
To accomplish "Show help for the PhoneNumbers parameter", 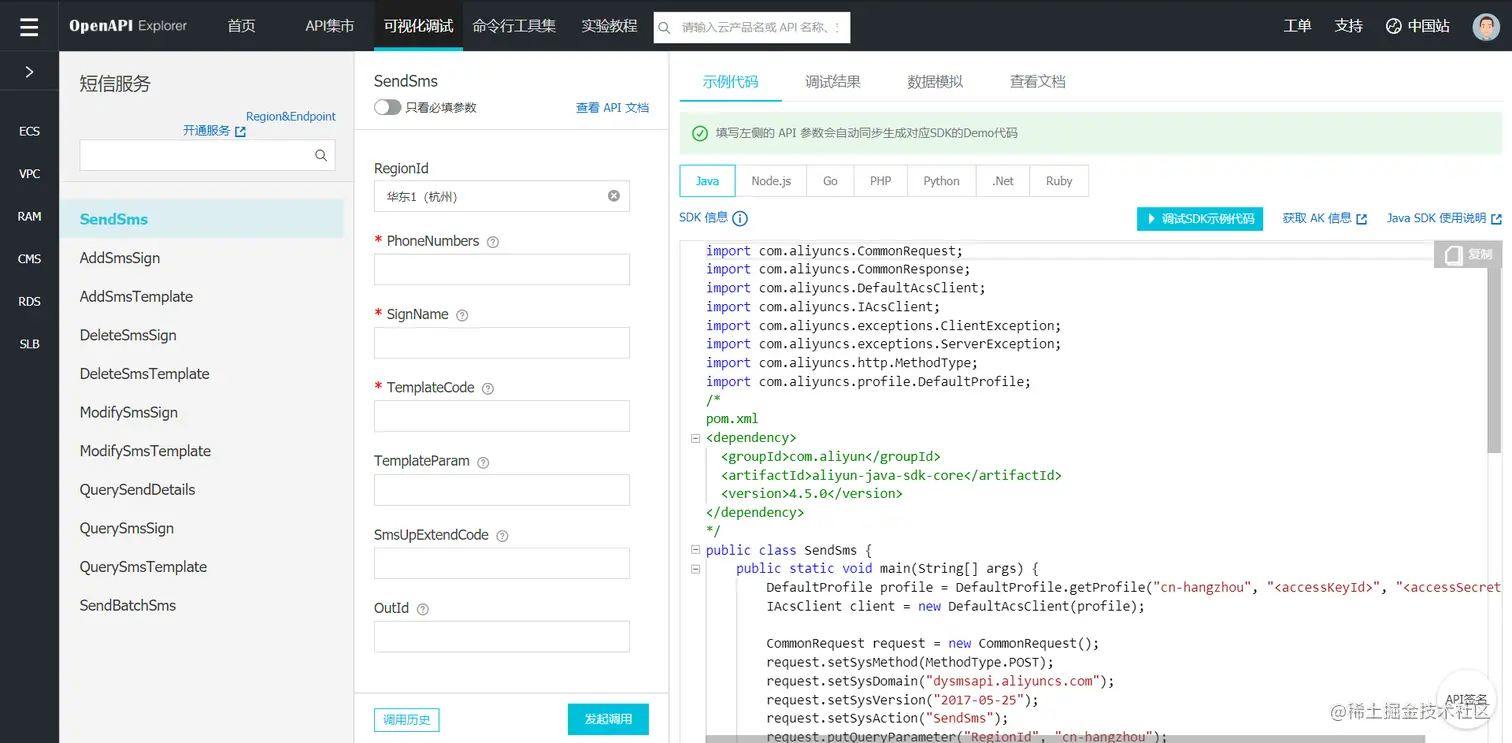I will [x=492, y=242].
